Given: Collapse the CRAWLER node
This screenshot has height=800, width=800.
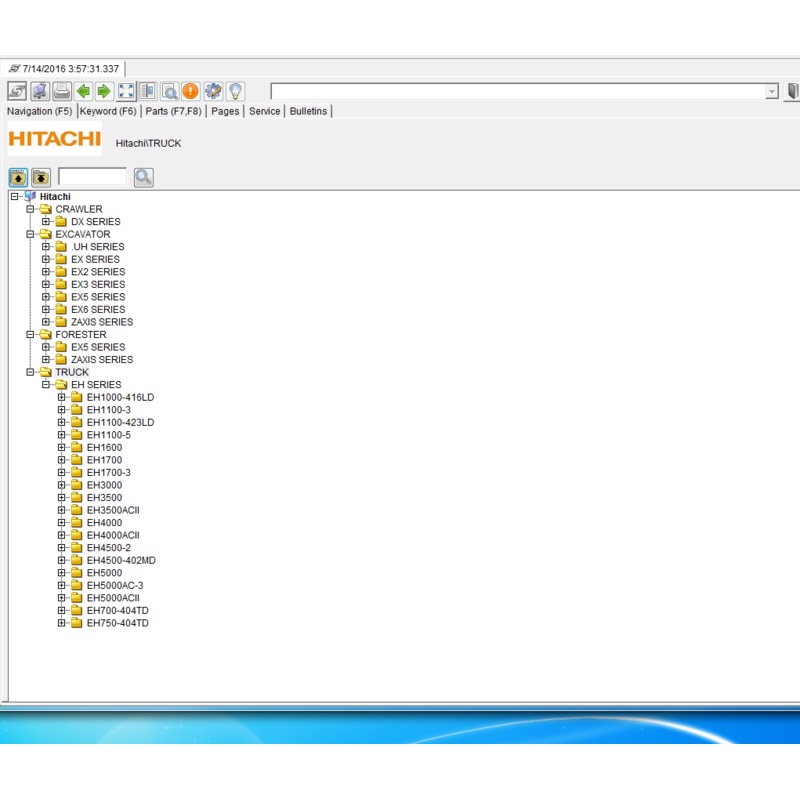Looking at the screenshot, I should click(x=30, y=209).
